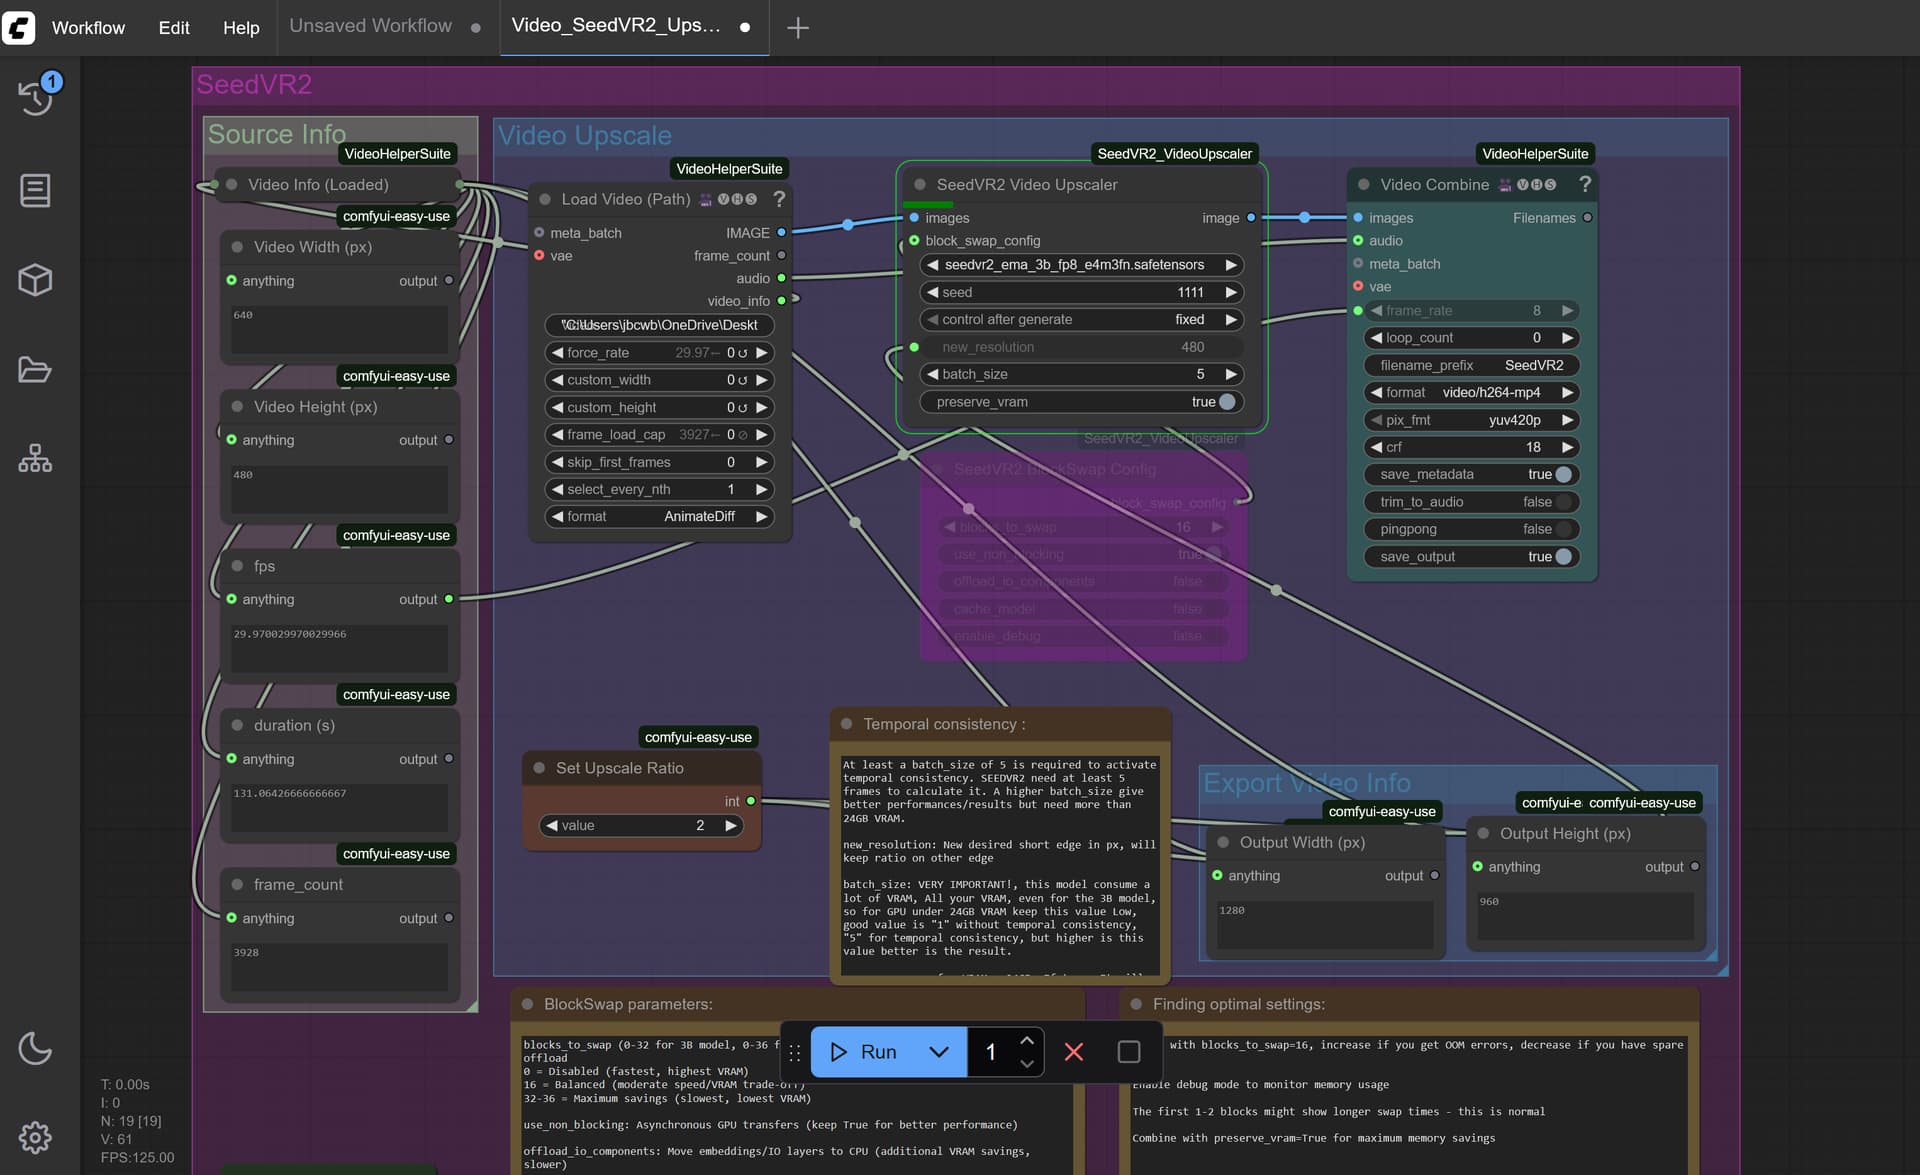This screenshot has width=1920, height=1175.
Task: Open the Workflow menu
Action: coord(88,28)
